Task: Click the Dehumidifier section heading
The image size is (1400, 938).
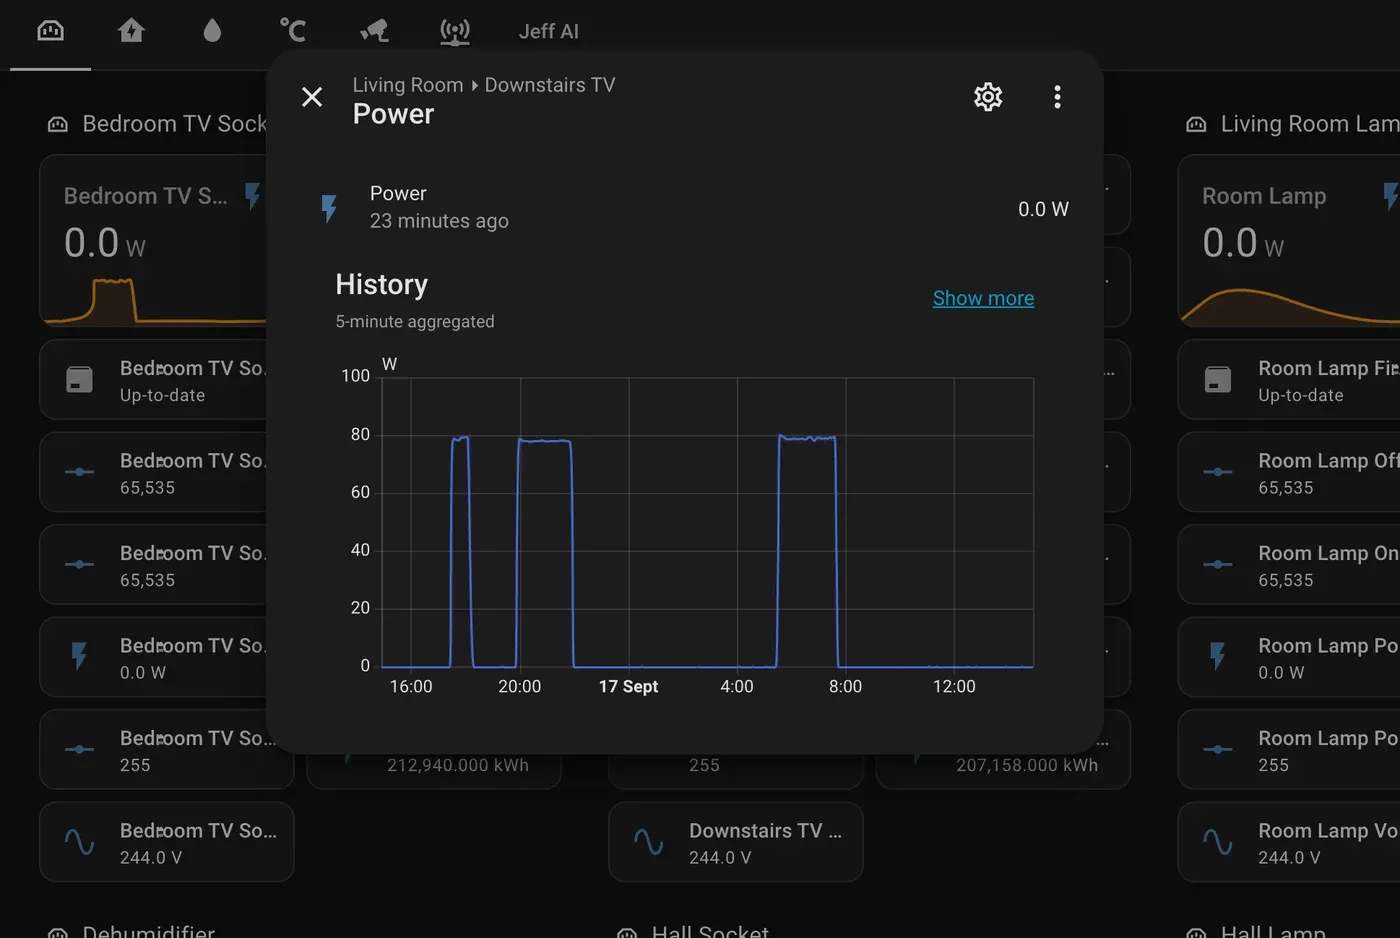Action: click(148, 931)
